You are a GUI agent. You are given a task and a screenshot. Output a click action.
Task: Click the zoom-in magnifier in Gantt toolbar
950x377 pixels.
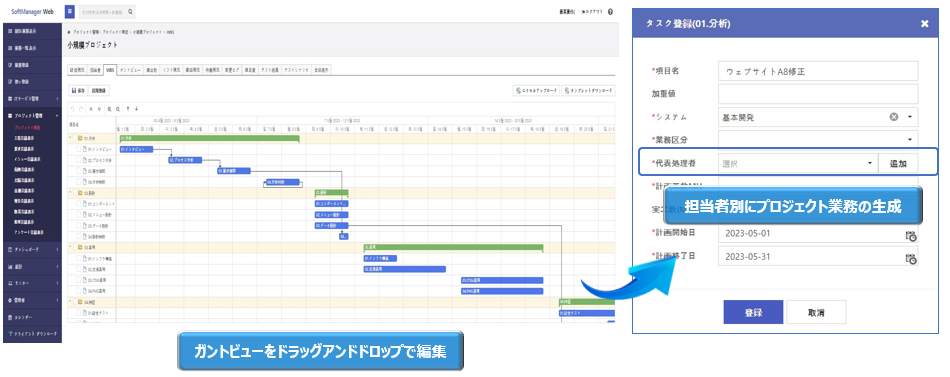click(x=109, y=109)
